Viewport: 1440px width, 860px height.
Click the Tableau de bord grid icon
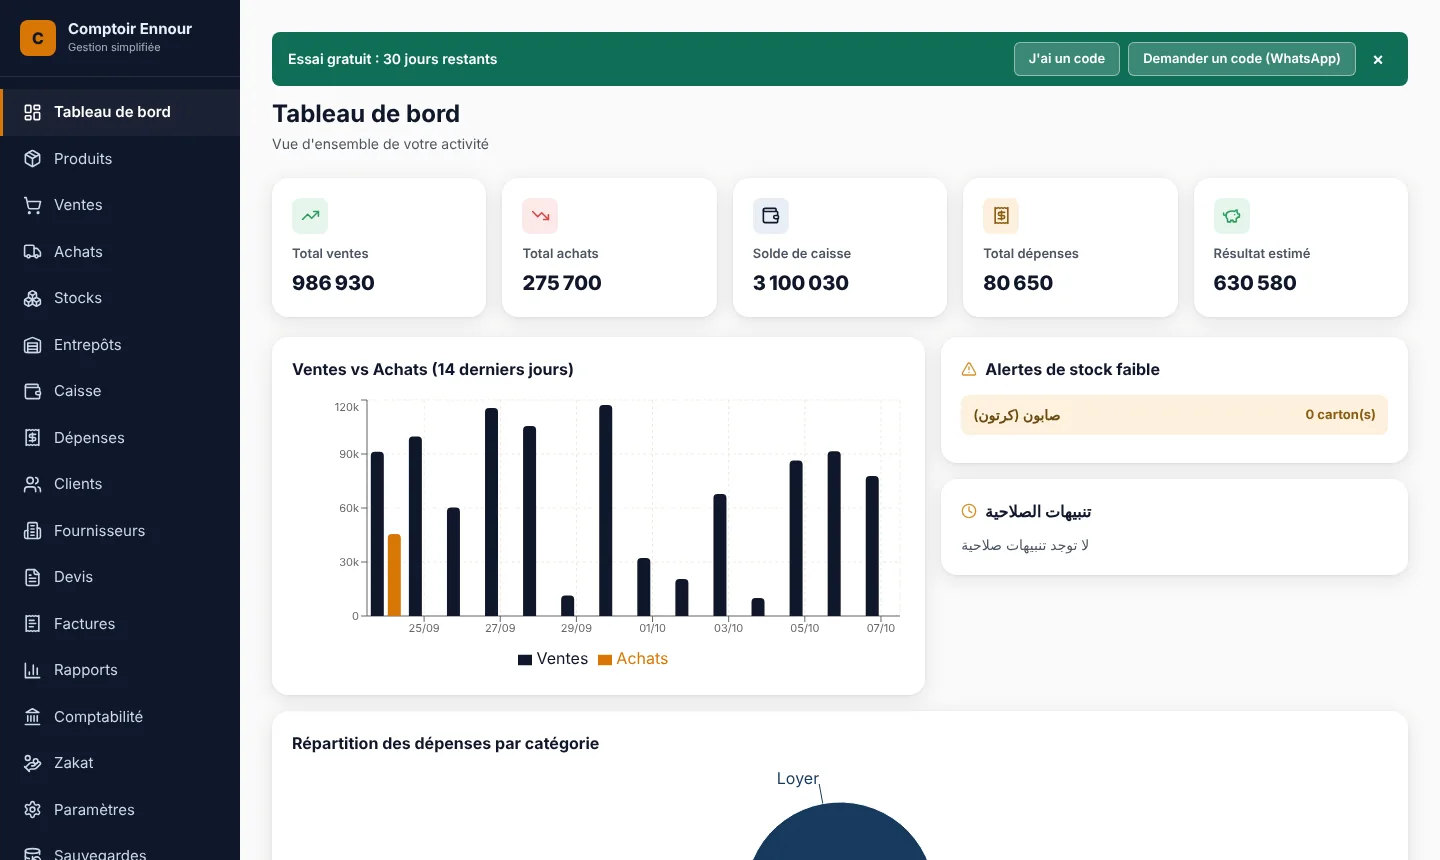click(33, 112)
